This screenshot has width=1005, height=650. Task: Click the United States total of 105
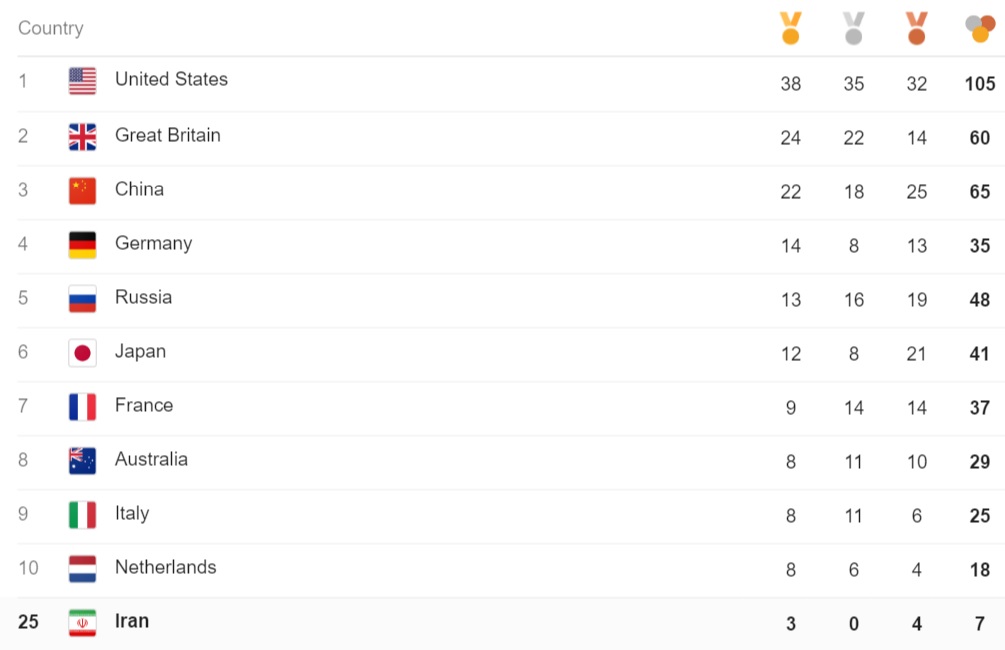980,84
